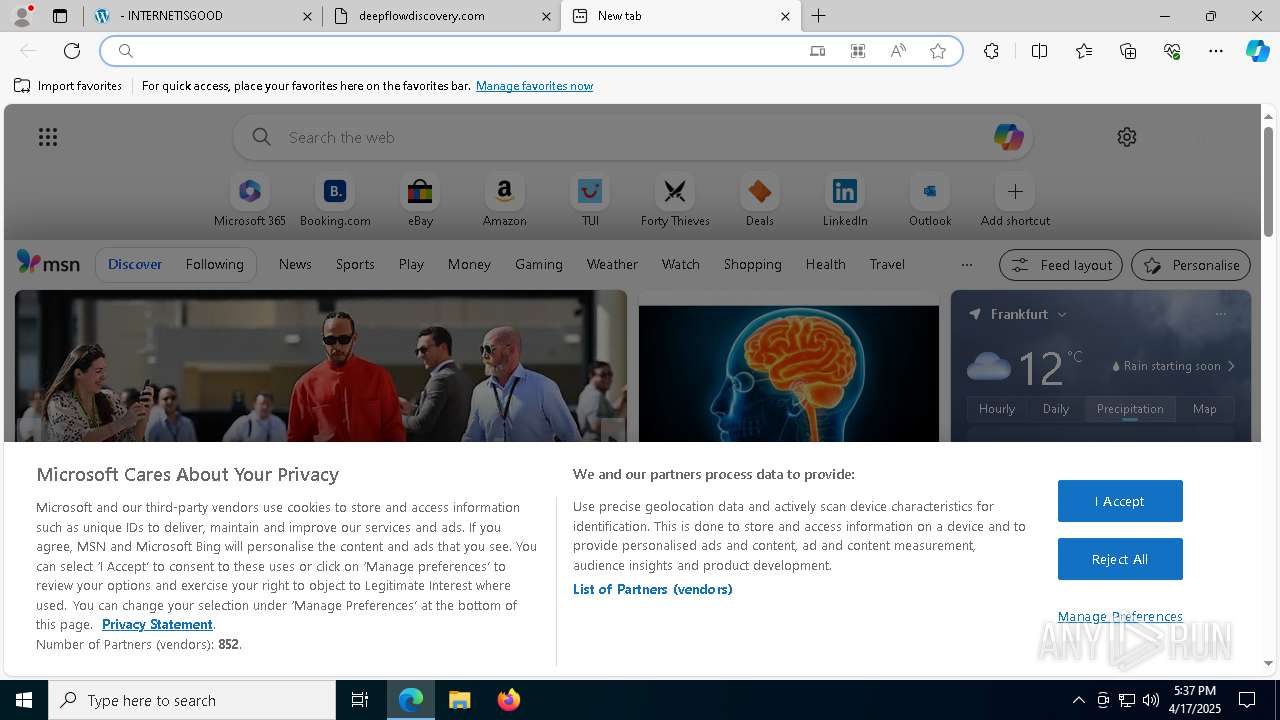Launch the Copilot sidebar icon
The height and width of the screenshot is (720, 1280).
pyautogui.click(x=1257, y=51)
